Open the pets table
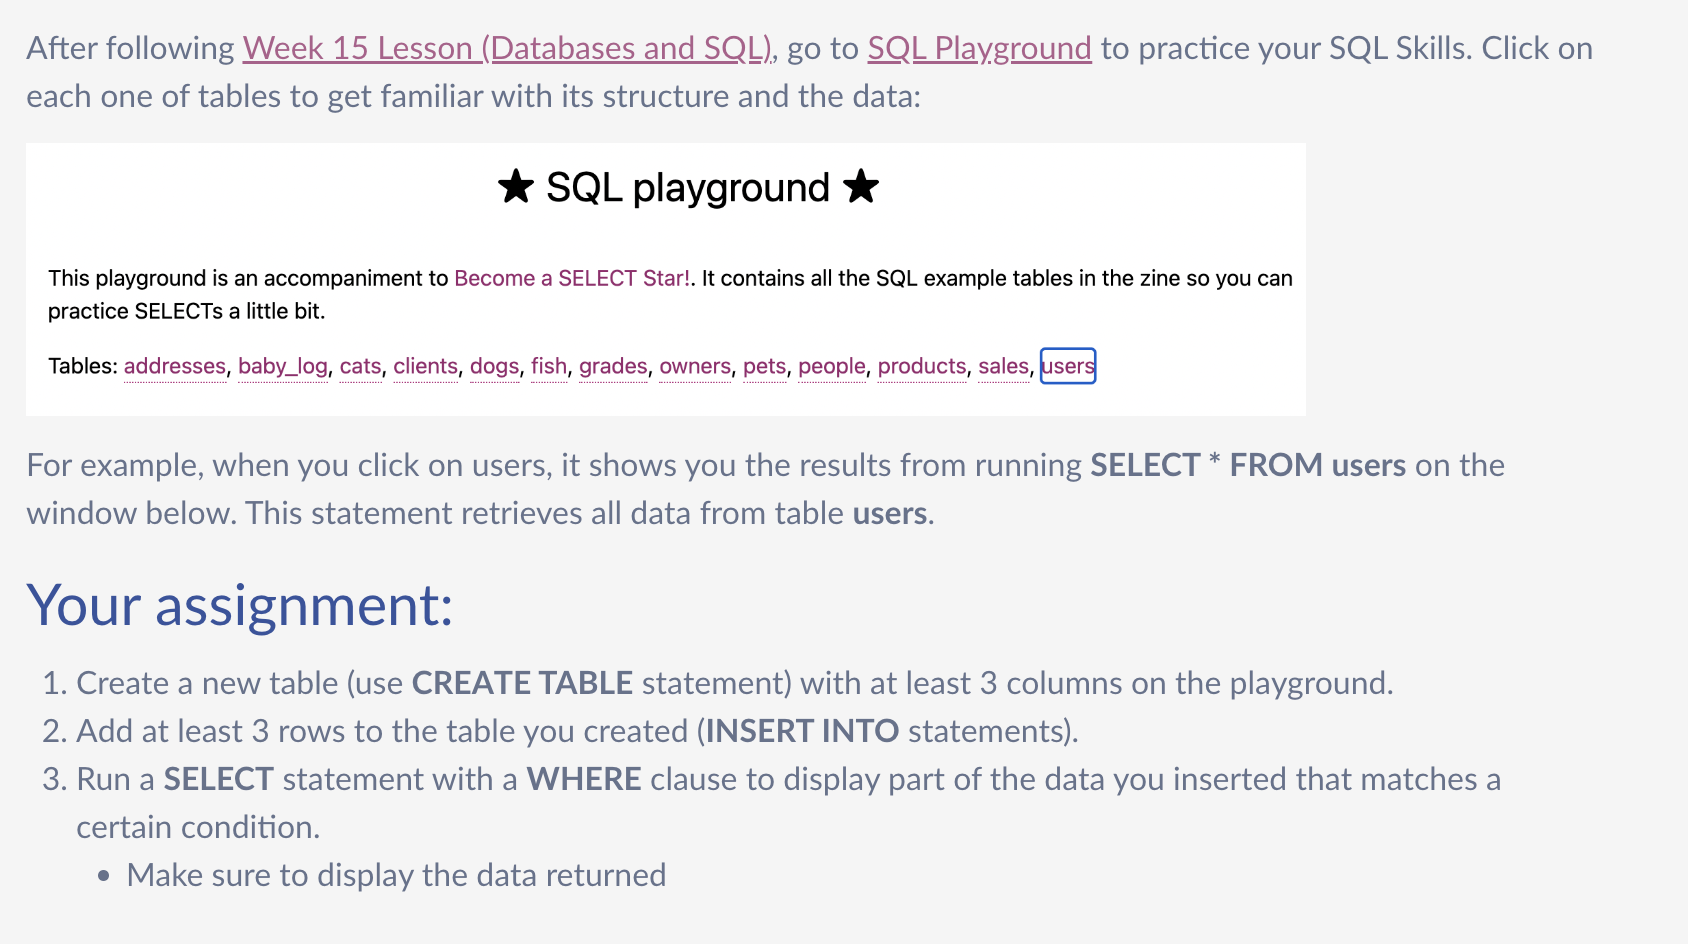1688x944 pixels. (764, 366)
